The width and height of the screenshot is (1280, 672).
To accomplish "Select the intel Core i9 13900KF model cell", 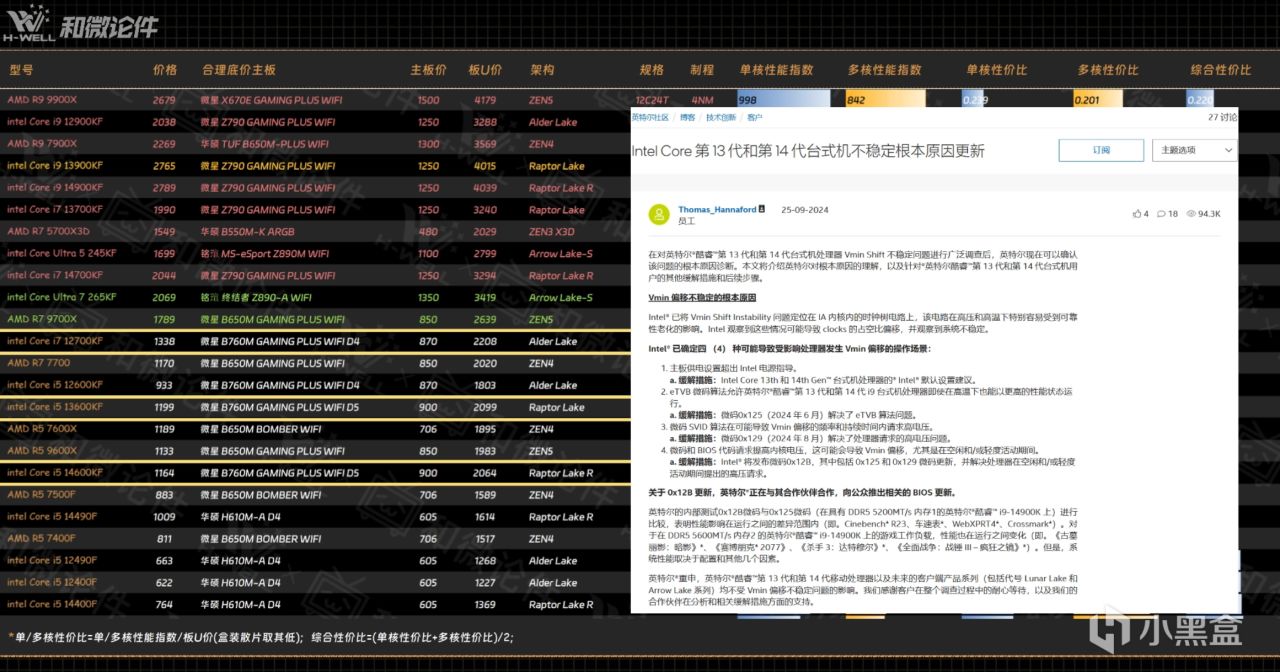I will click(x=55, y=166).
